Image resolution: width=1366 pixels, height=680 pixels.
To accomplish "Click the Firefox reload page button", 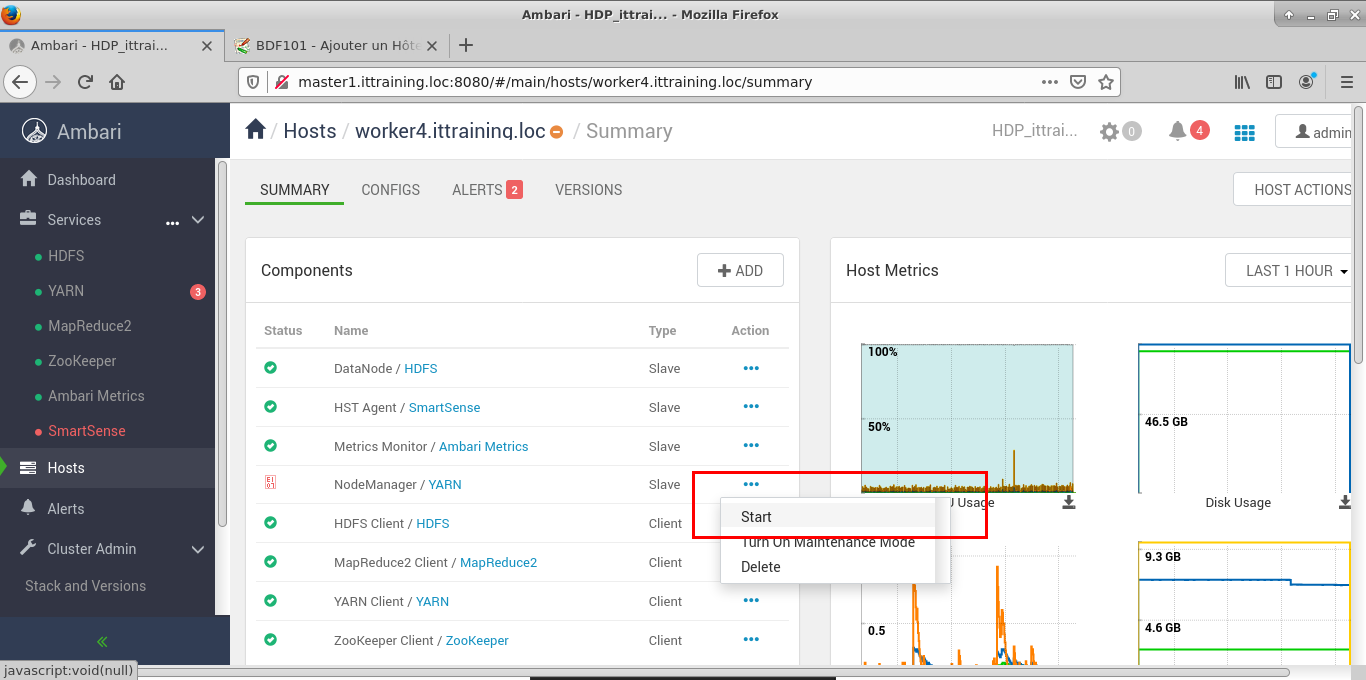I will (x=86, y=82).
